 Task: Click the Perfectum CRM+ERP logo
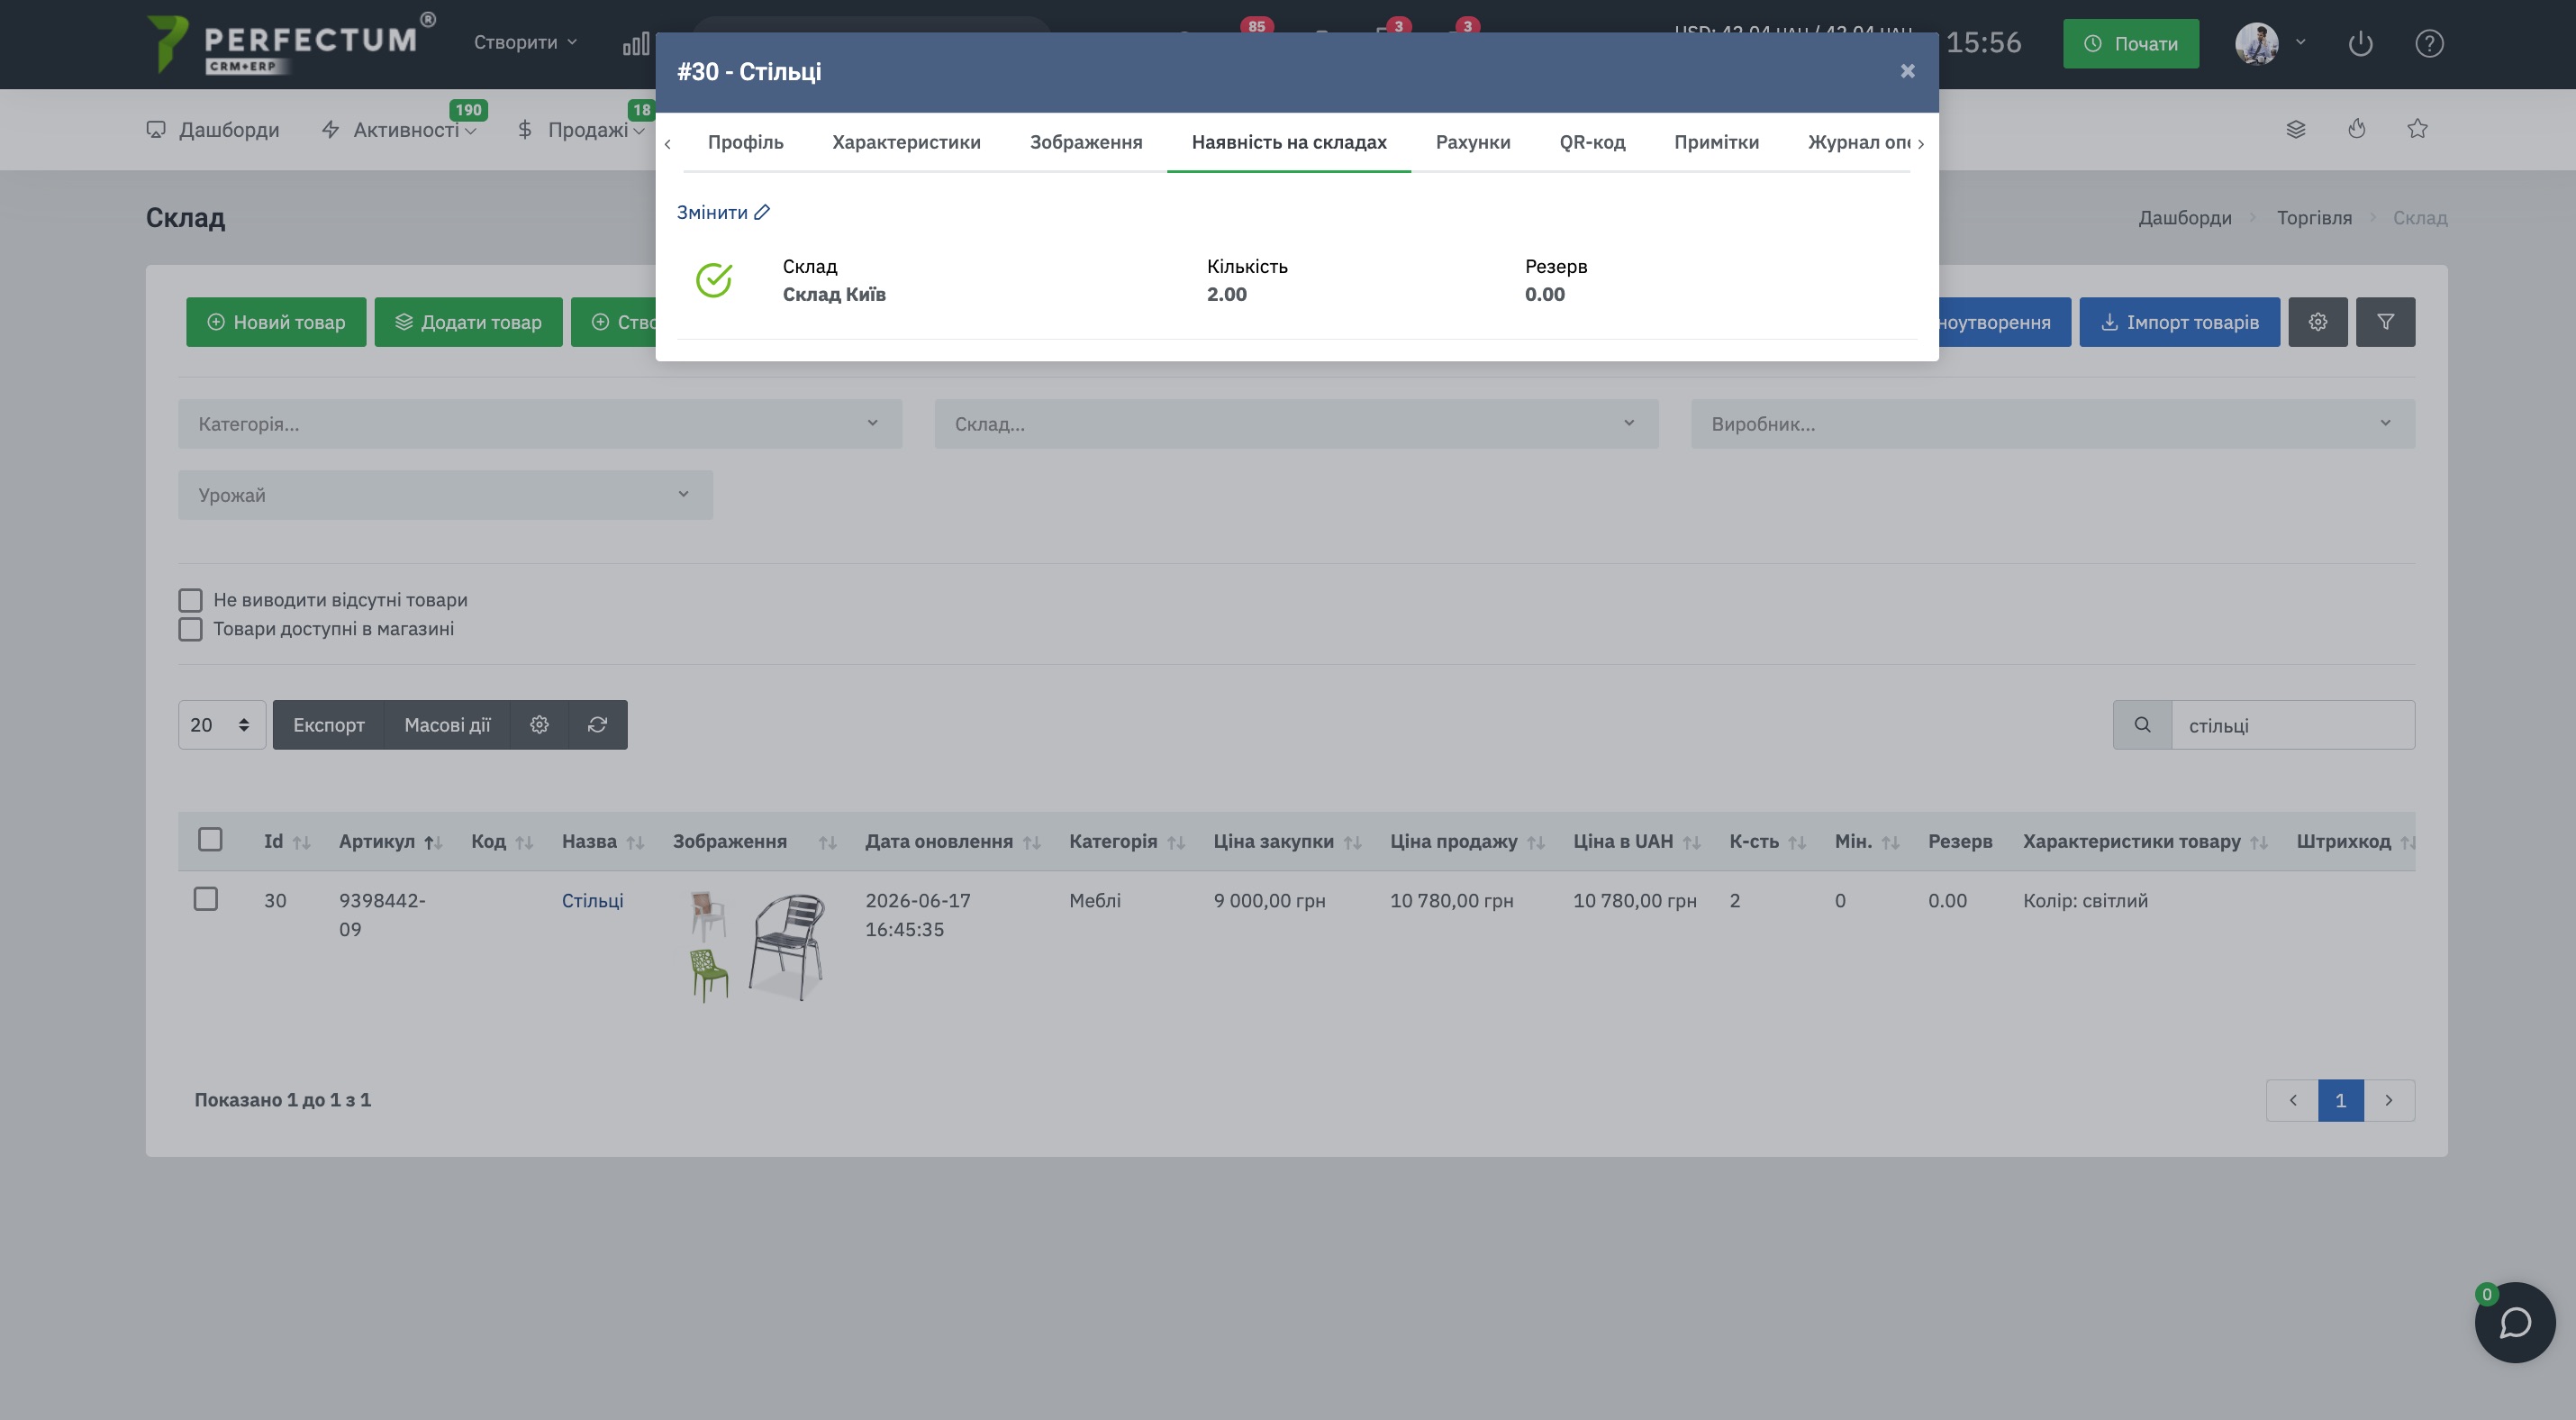[290, 43]
